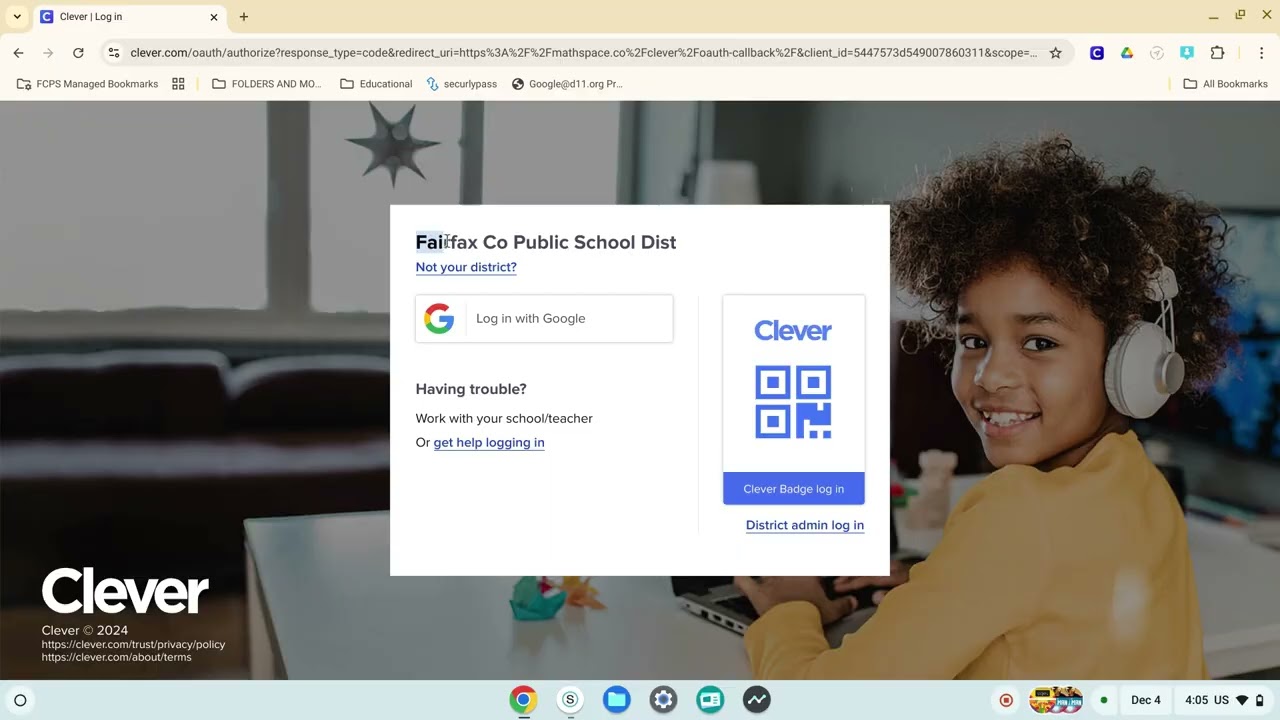Screen dimensions: 1280x720
Task: Click the greyed-out paper plane extension icon
Action: 1157,53
